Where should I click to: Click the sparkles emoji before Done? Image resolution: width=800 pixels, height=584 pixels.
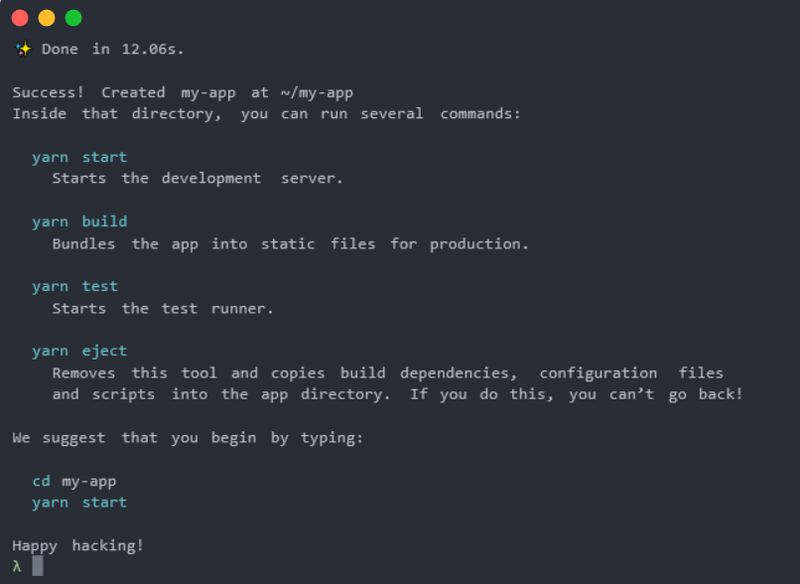(x=22, y=49)
